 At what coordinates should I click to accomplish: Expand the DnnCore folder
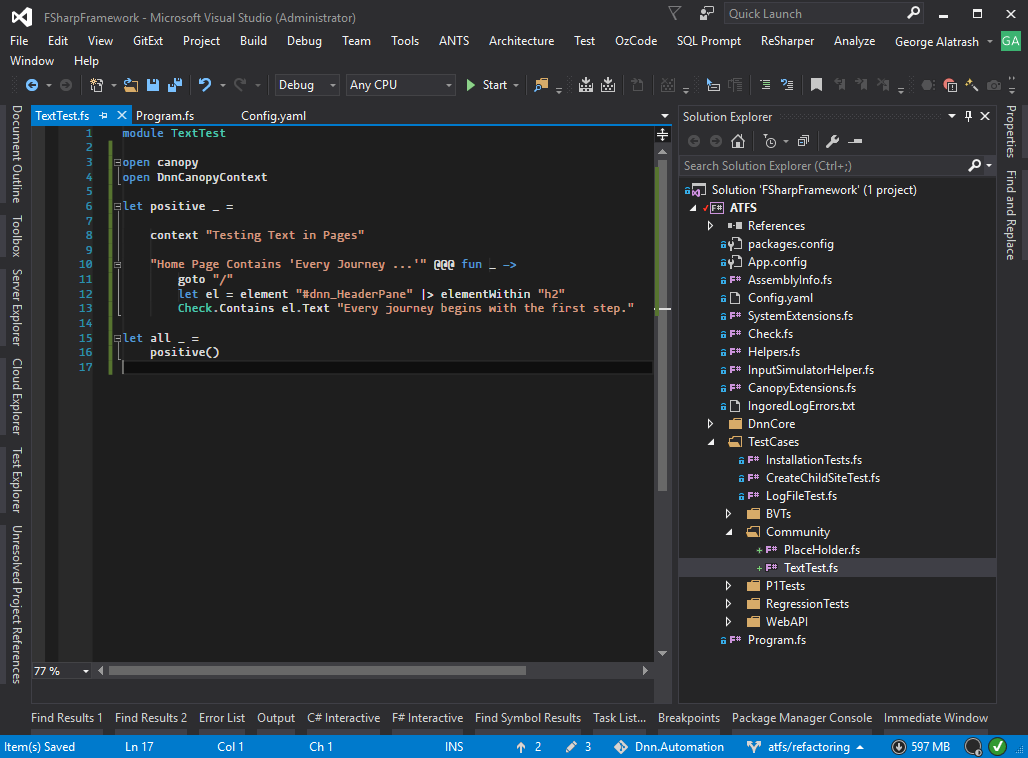[711, 424]
